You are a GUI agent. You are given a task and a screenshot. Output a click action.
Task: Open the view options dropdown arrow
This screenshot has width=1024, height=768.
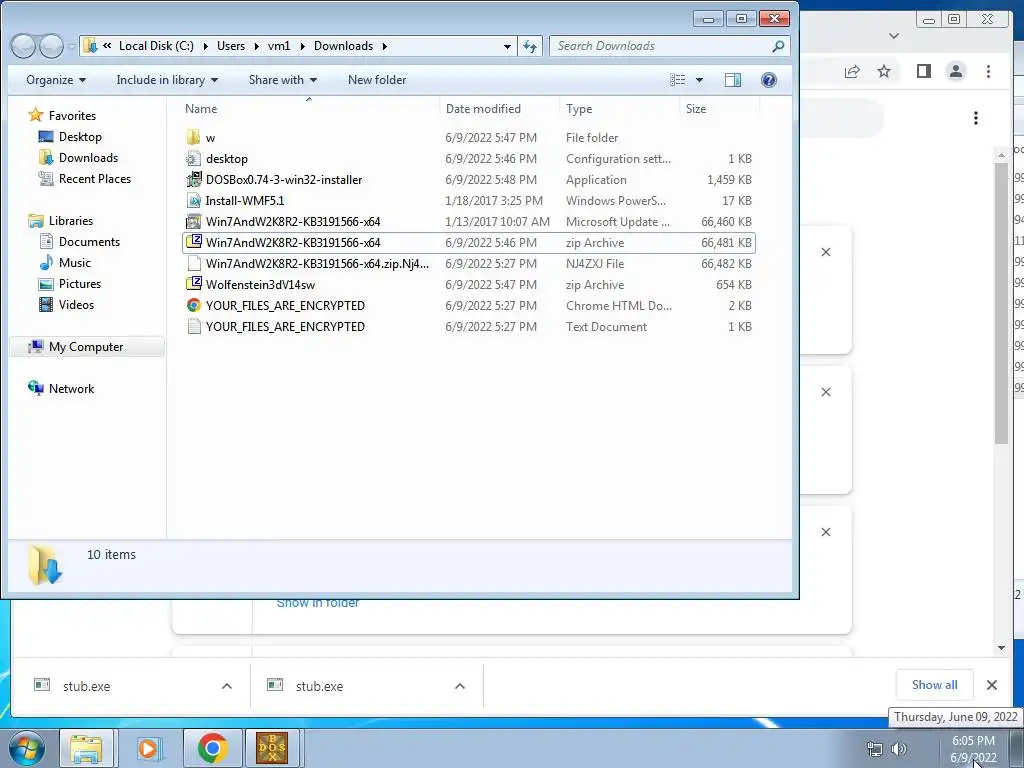699,80
